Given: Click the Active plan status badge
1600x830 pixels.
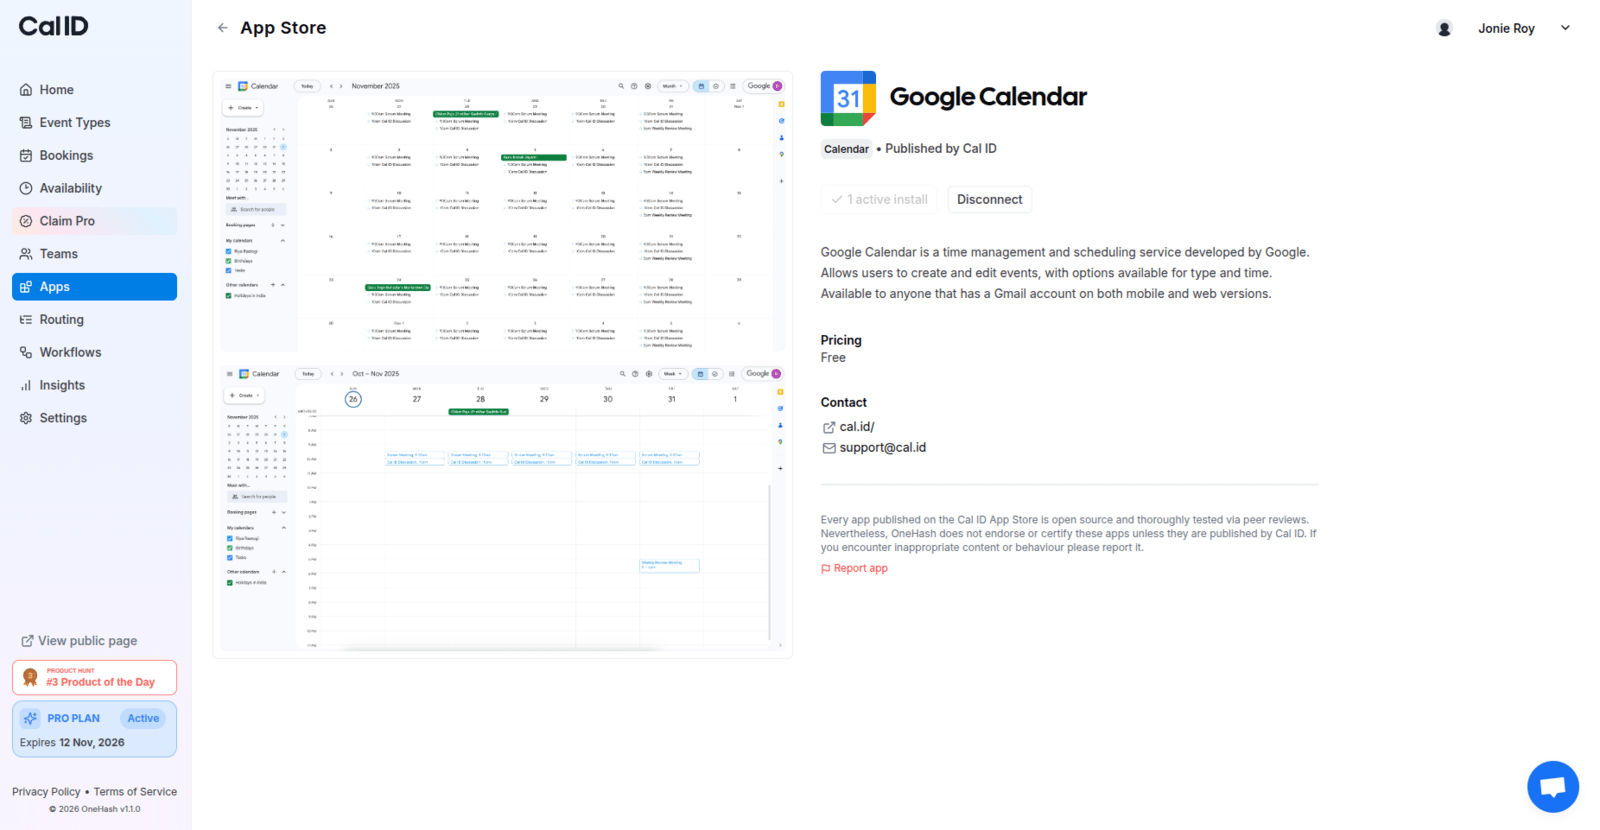Looking at the screenshot, I should tap(143, 718).
